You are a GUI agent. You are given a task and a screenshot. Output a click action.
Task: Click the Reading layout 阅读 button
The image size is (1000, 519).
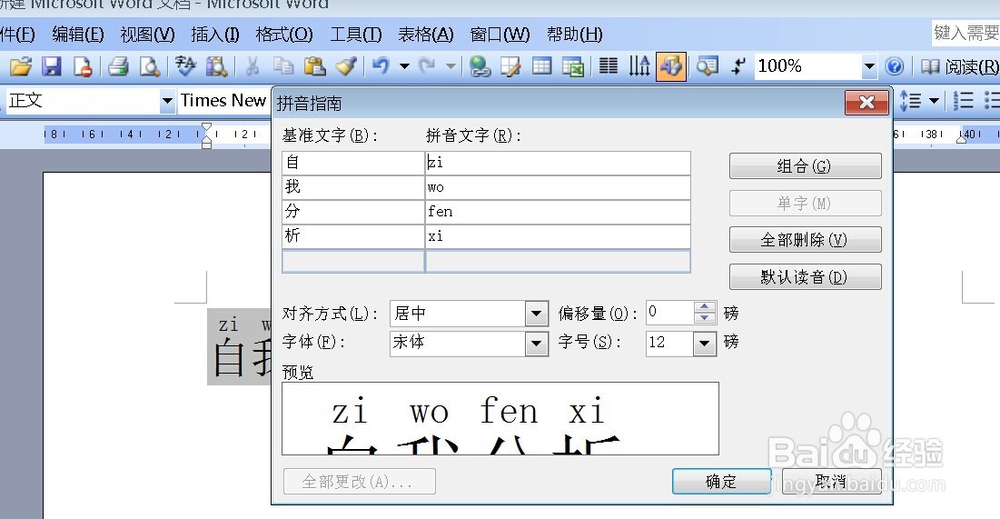(x=959, y=66)
